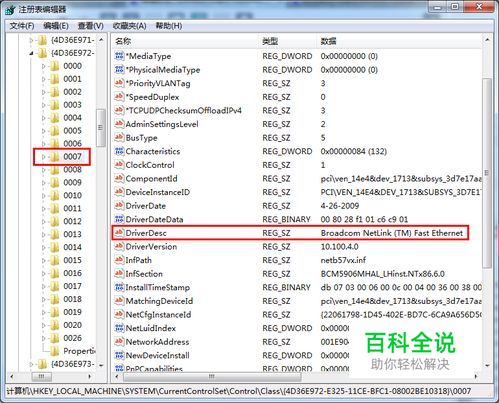
Task: Click the MatchingDeviceId string icon
Action: click(x=119, y=301)
